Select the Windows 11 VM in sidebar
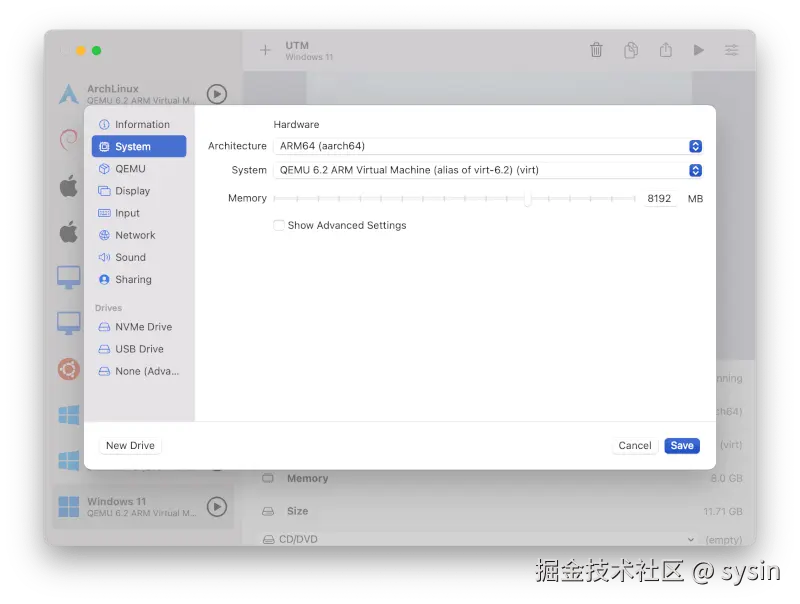Screen dimensions: 800x604 pyautogui.click(x=143, y=507)
